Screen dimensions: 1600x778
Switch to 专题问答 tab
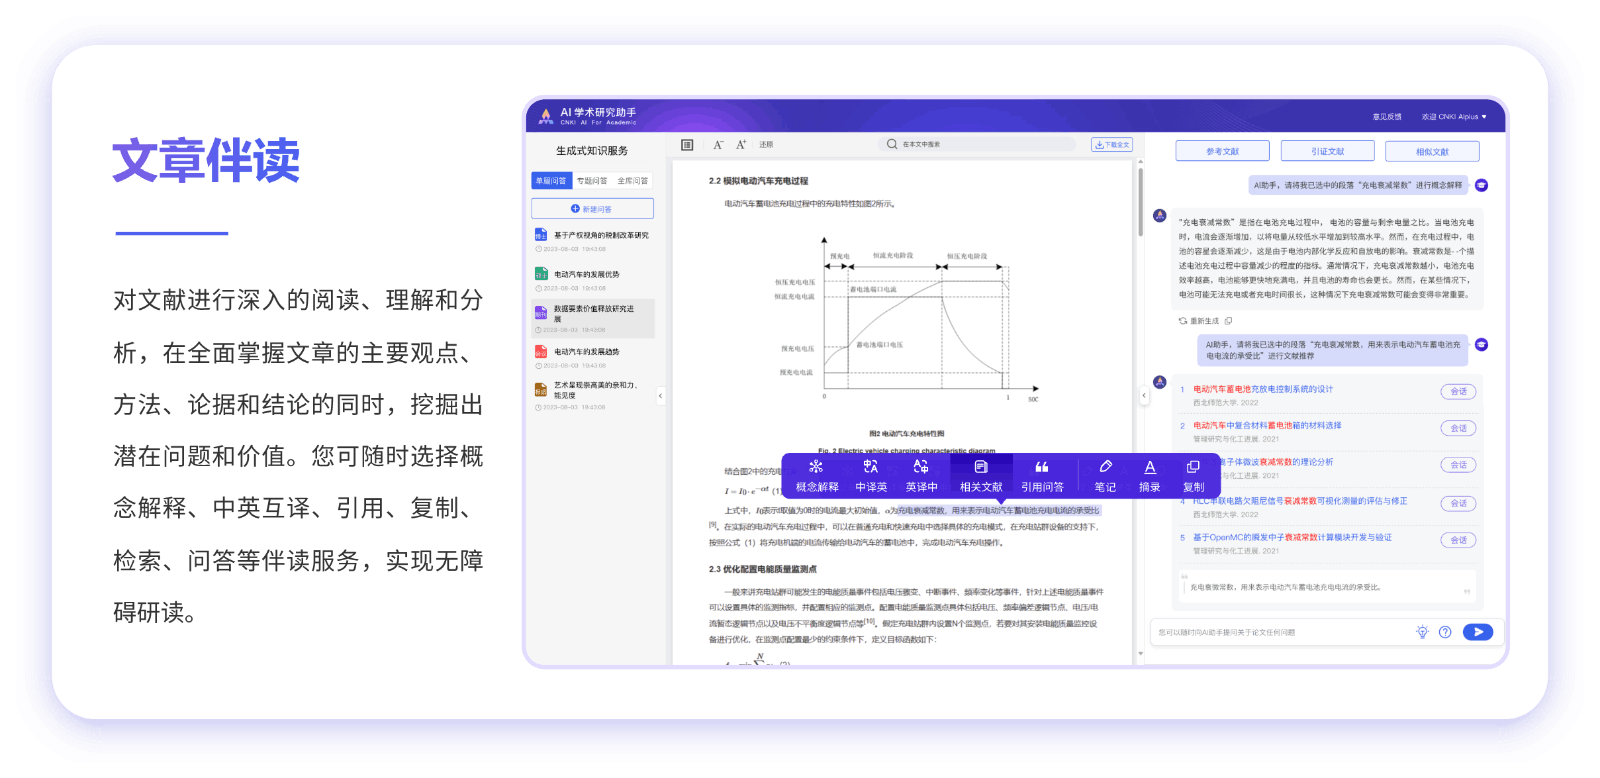click(x=592, y=181)
